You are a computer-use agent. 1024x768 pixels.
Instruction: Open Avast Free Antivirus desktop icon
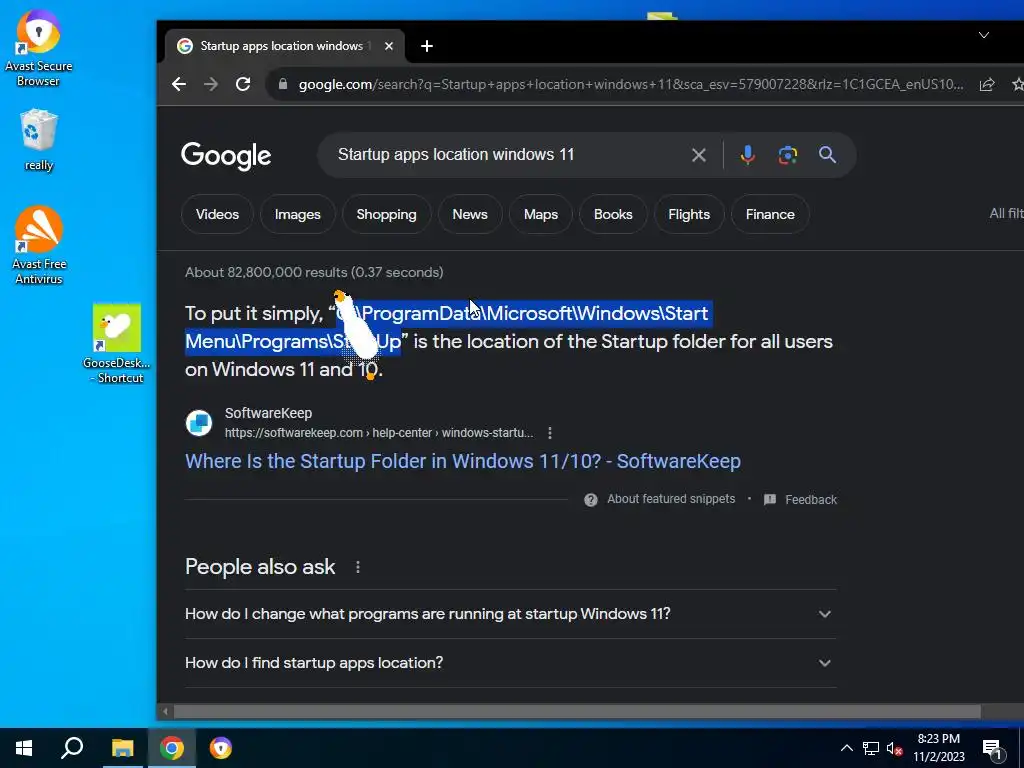[x=39, y=246]
